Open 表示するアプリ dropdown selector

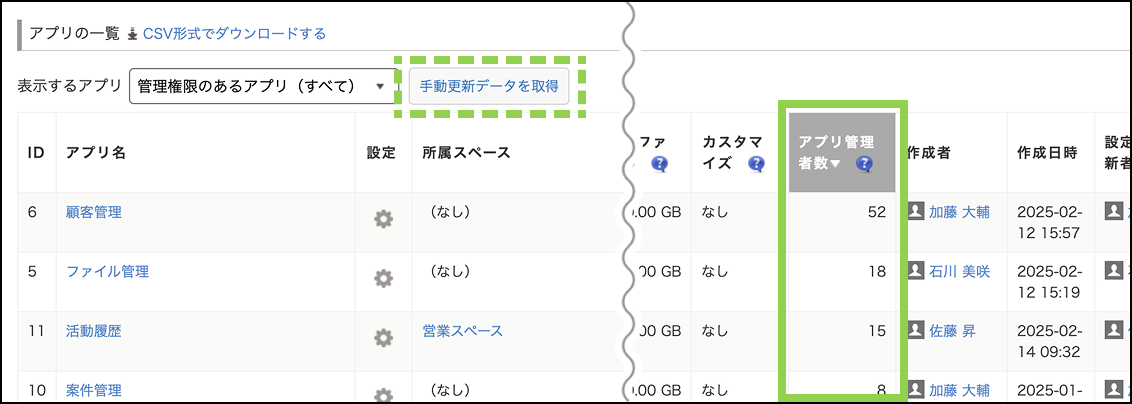coord(263,86)
